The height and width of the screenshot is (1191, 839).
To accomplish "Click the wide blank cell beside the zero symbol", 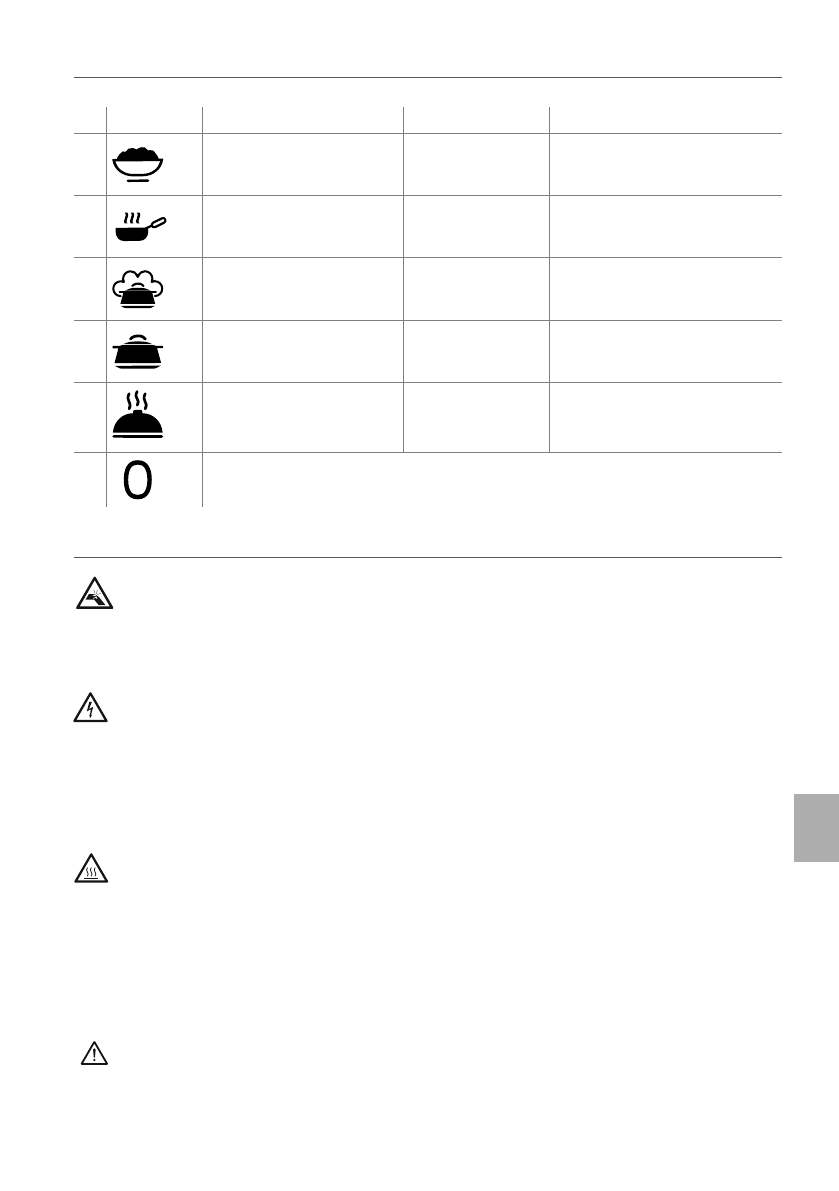I will click(491, 480).
